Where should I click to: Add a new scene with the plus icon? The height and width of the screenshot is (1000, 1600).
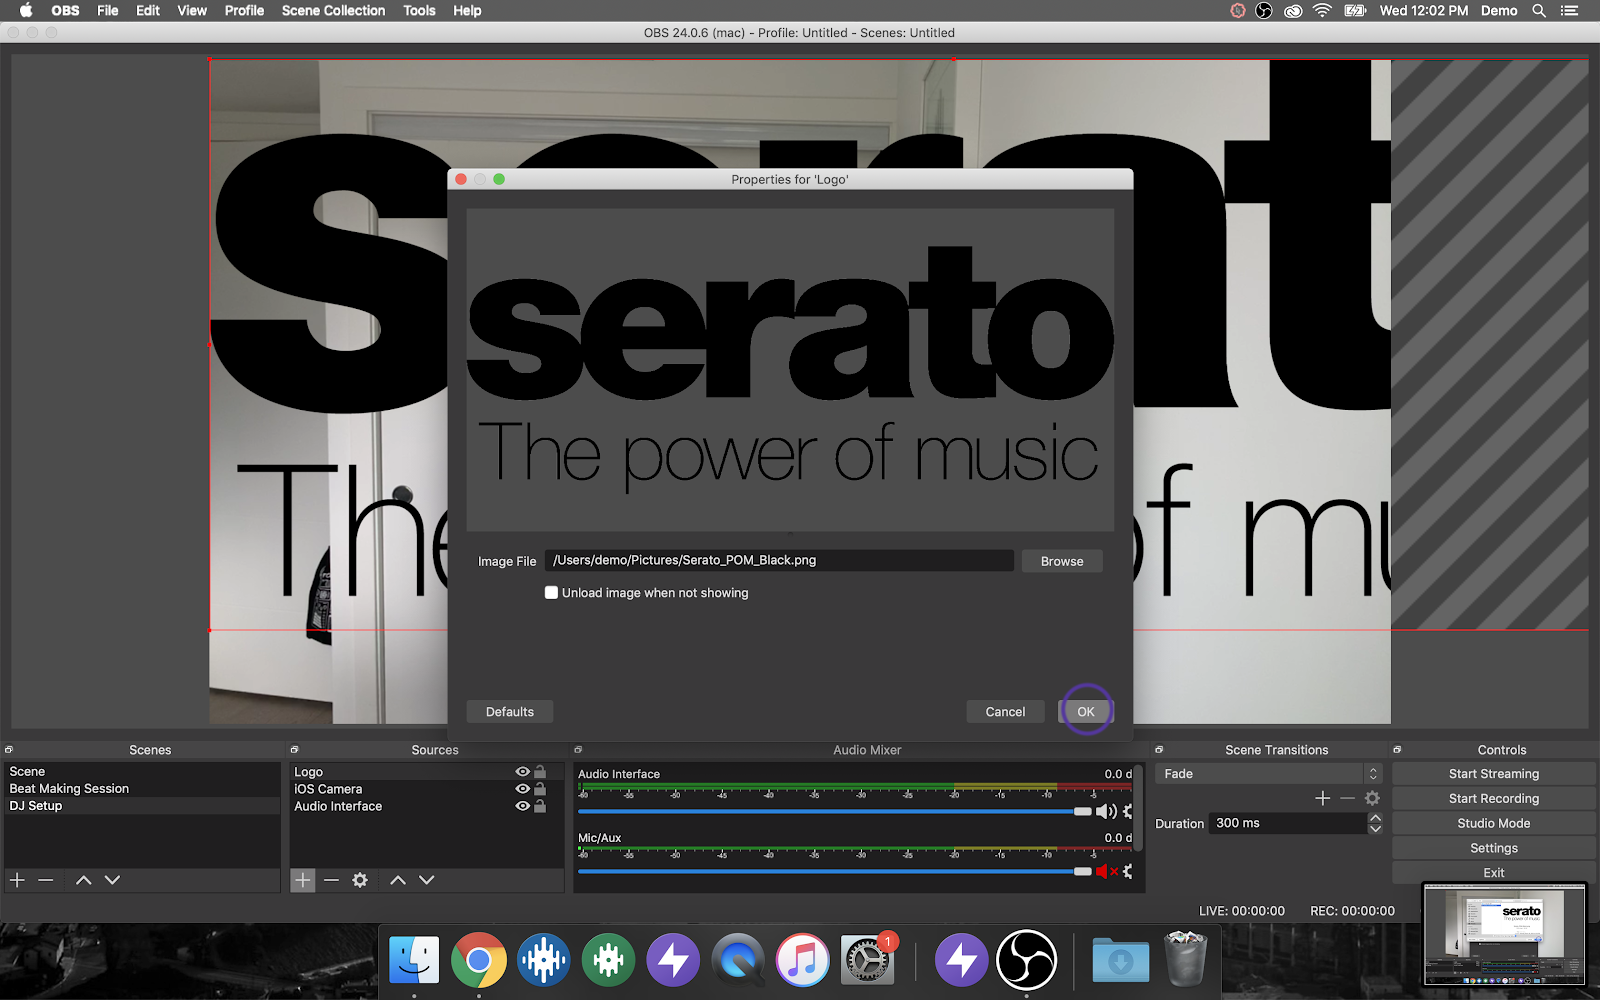17,880
